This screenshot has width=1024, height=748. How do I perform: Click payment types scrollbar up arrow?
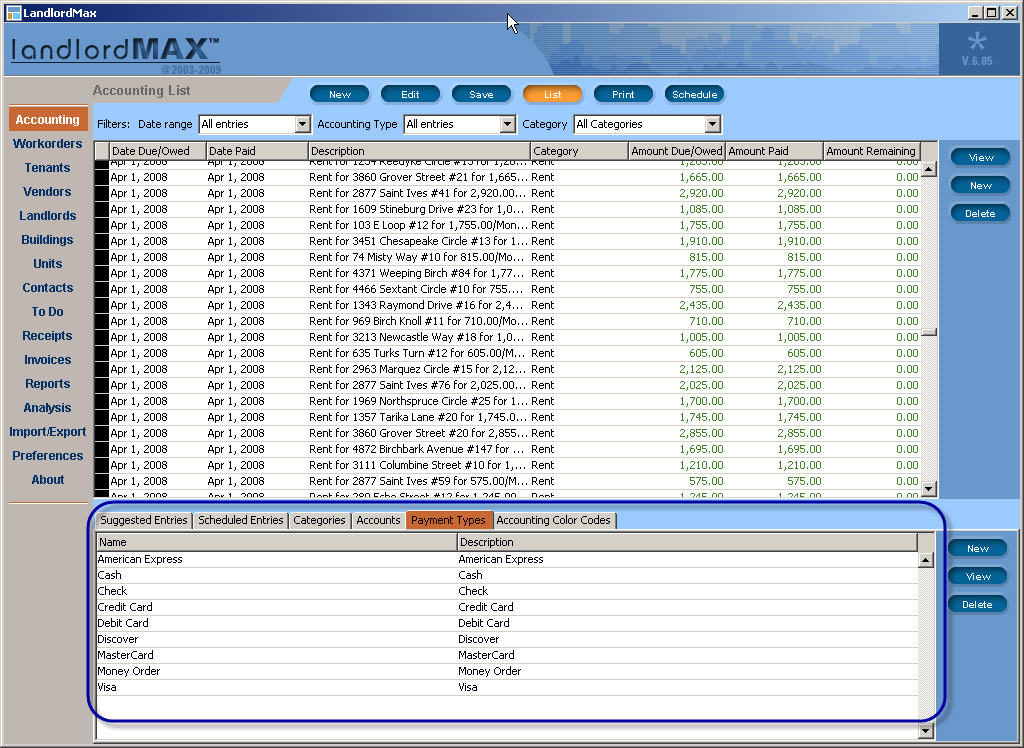[x=925, y=560]
